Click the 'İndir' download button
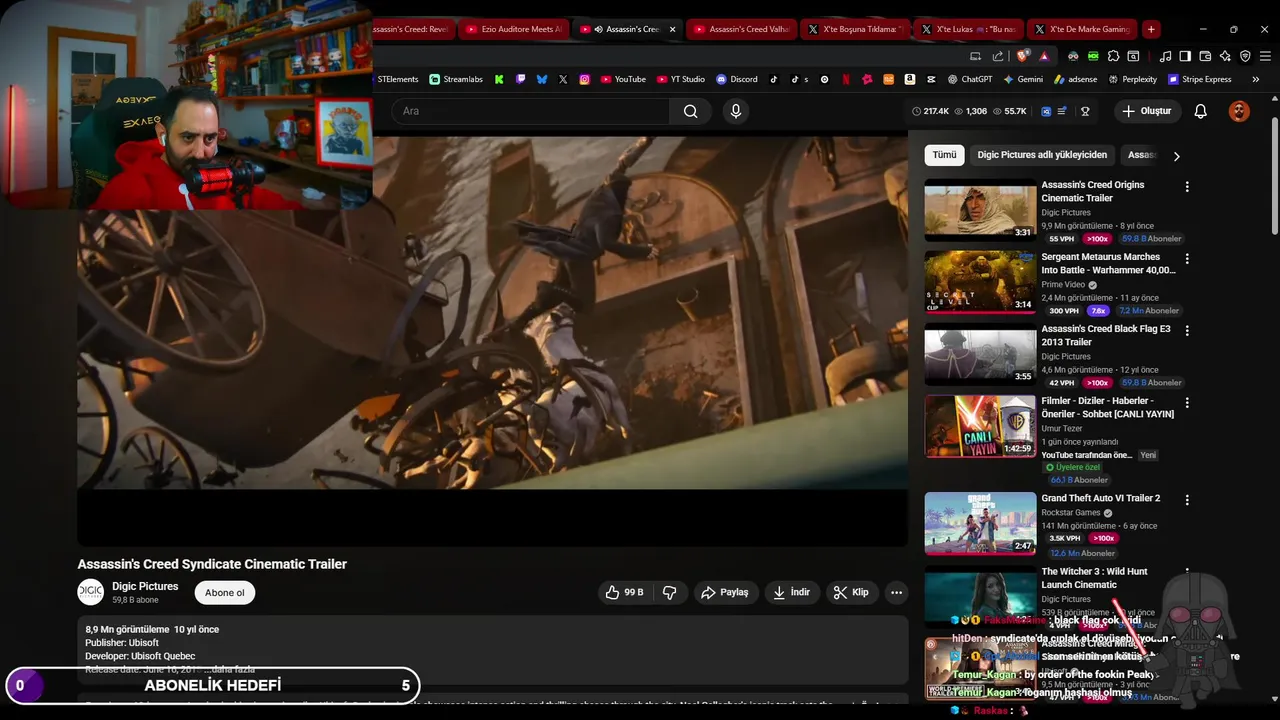The image size is (1280, 720). click(791, 592)
